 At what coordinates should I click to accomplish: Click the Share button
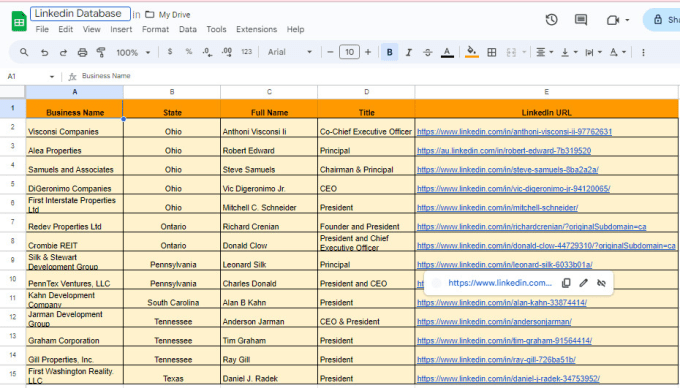click(662, 20)
